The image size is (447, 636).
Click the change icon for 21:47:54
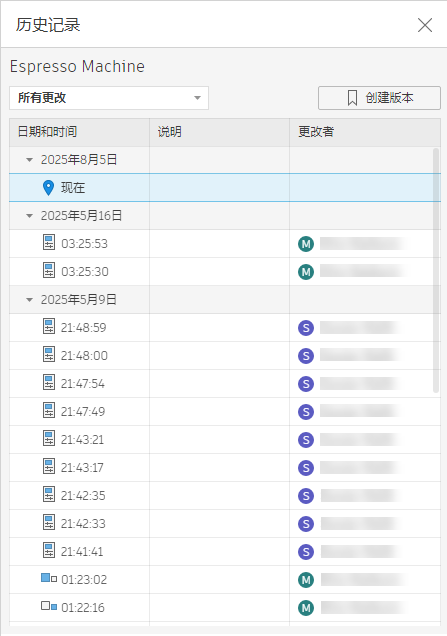[x=49, y=382]
